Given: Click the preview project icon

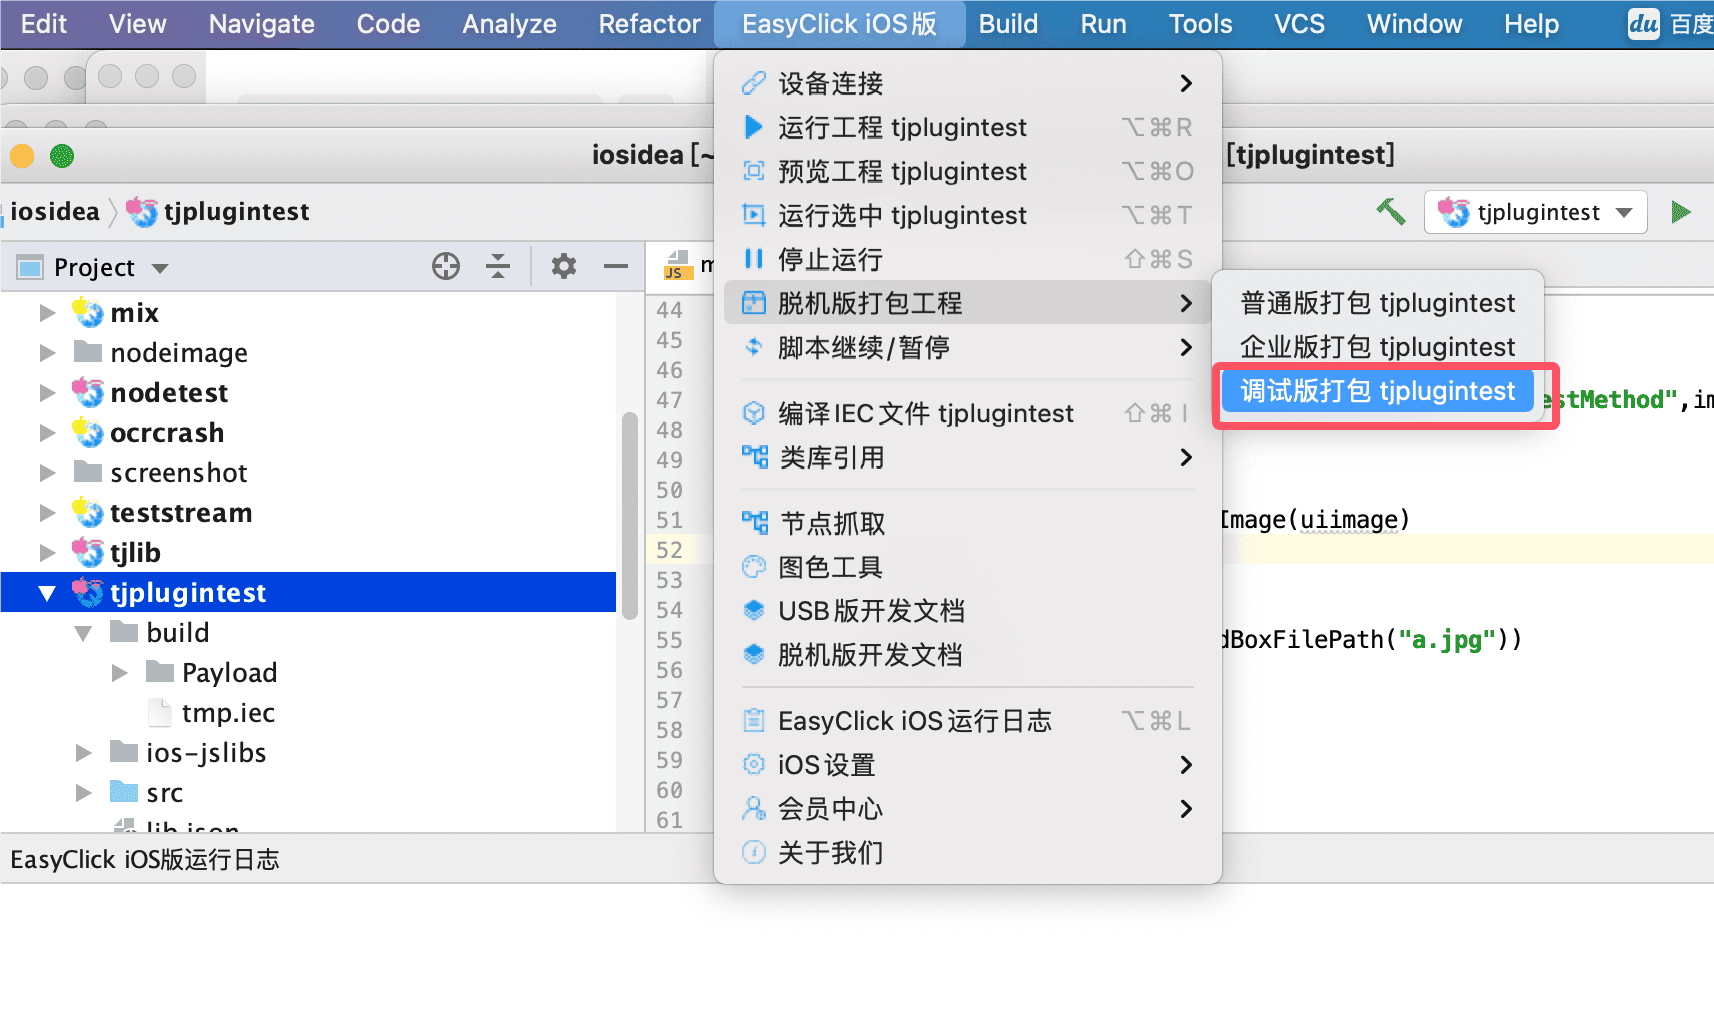Looking at the screenshot, I should tap(754, 171).
